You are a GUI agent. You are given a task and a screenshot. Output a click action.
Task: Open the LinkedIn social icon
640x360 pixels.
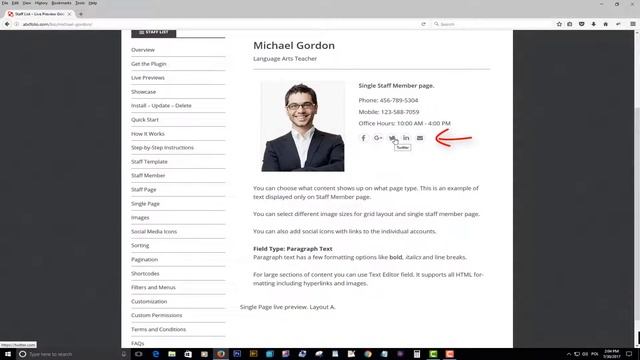click(x=406, y=138)
